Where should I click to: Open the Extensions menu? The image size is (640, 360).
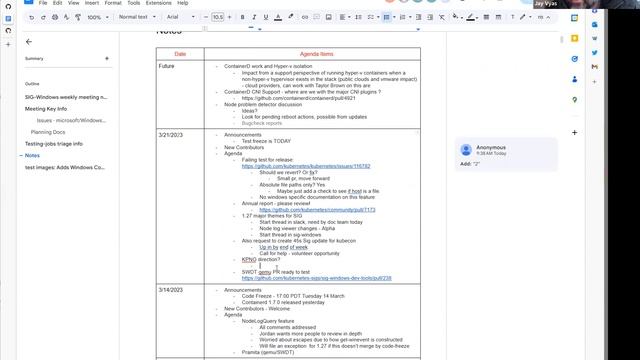pyautogui.click(x=158, y=3)
